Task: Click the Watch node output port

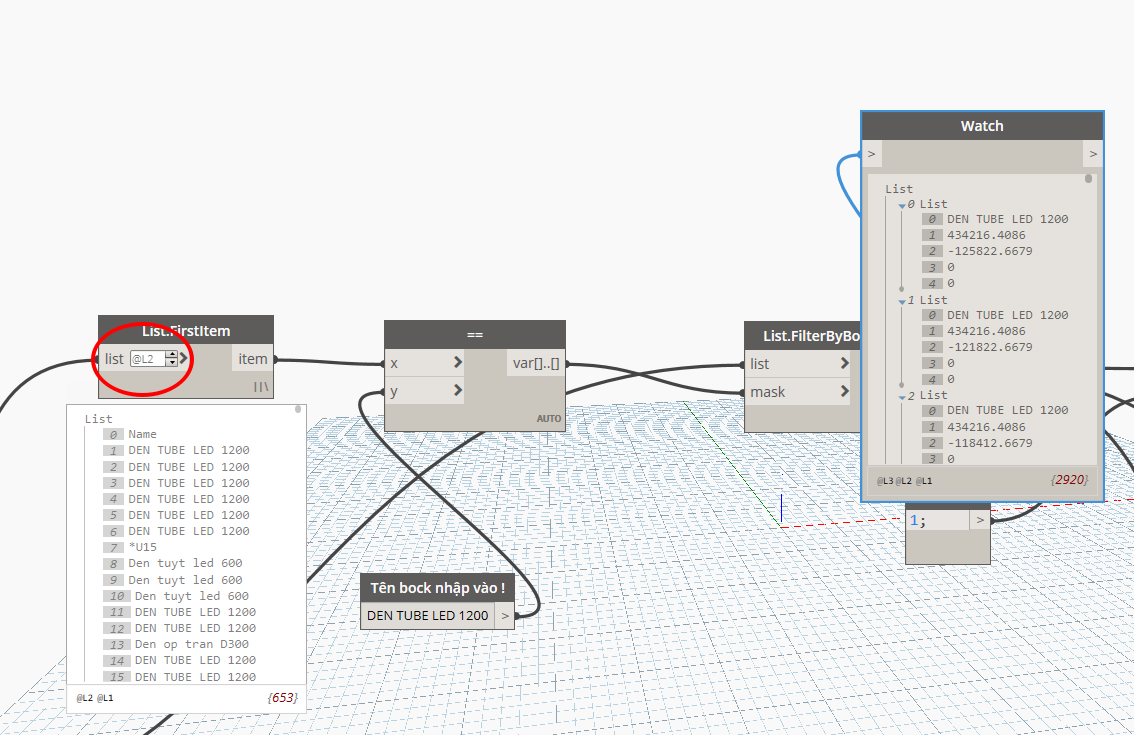Action: (1093, 154)
